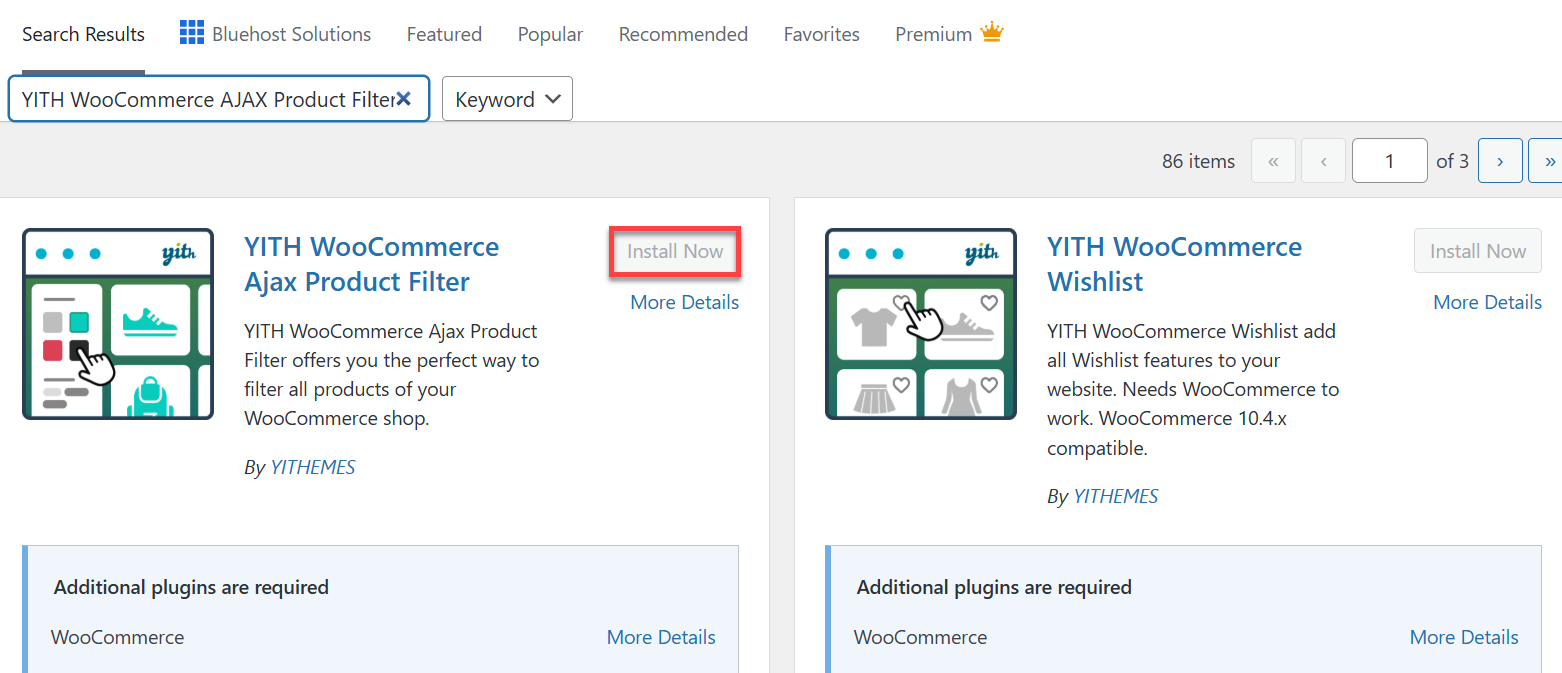
Task: Skip to the last page double-arrow
Action: point(1549,160)
